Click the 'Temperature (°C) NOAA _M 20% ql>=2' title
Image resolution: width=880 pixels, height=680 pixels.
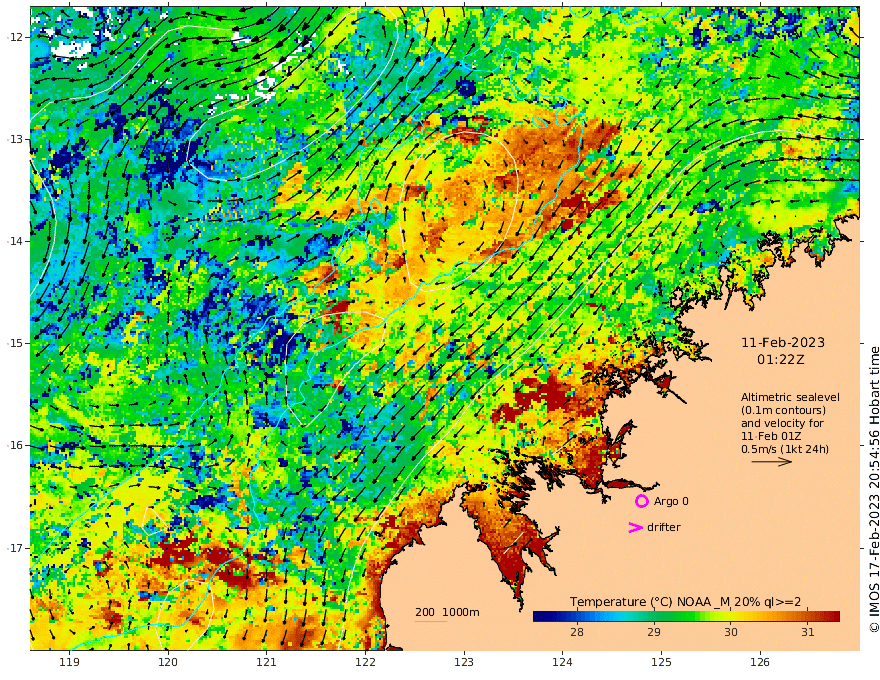[x=685, y=602]
